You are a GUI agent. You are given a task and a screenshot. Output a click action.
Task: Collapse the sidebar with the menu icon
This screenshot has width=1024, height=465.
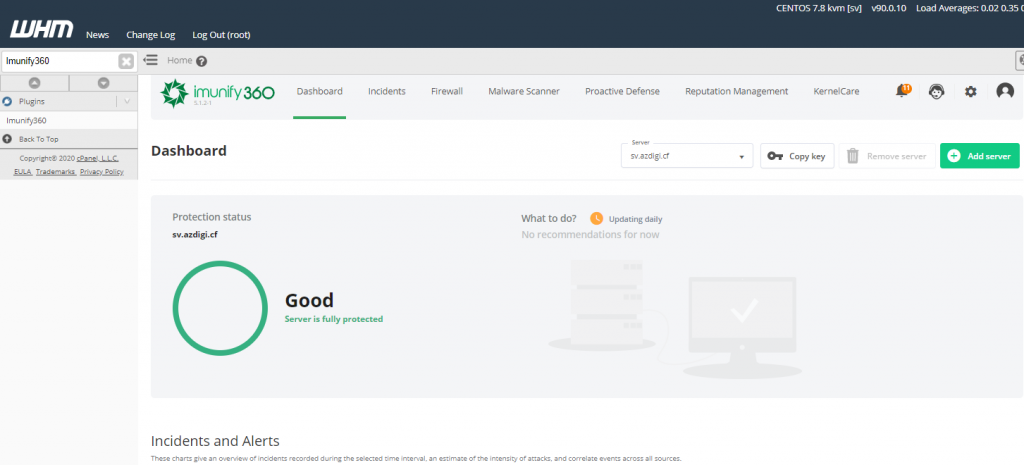pyautogui.click(x=151, y=60)
